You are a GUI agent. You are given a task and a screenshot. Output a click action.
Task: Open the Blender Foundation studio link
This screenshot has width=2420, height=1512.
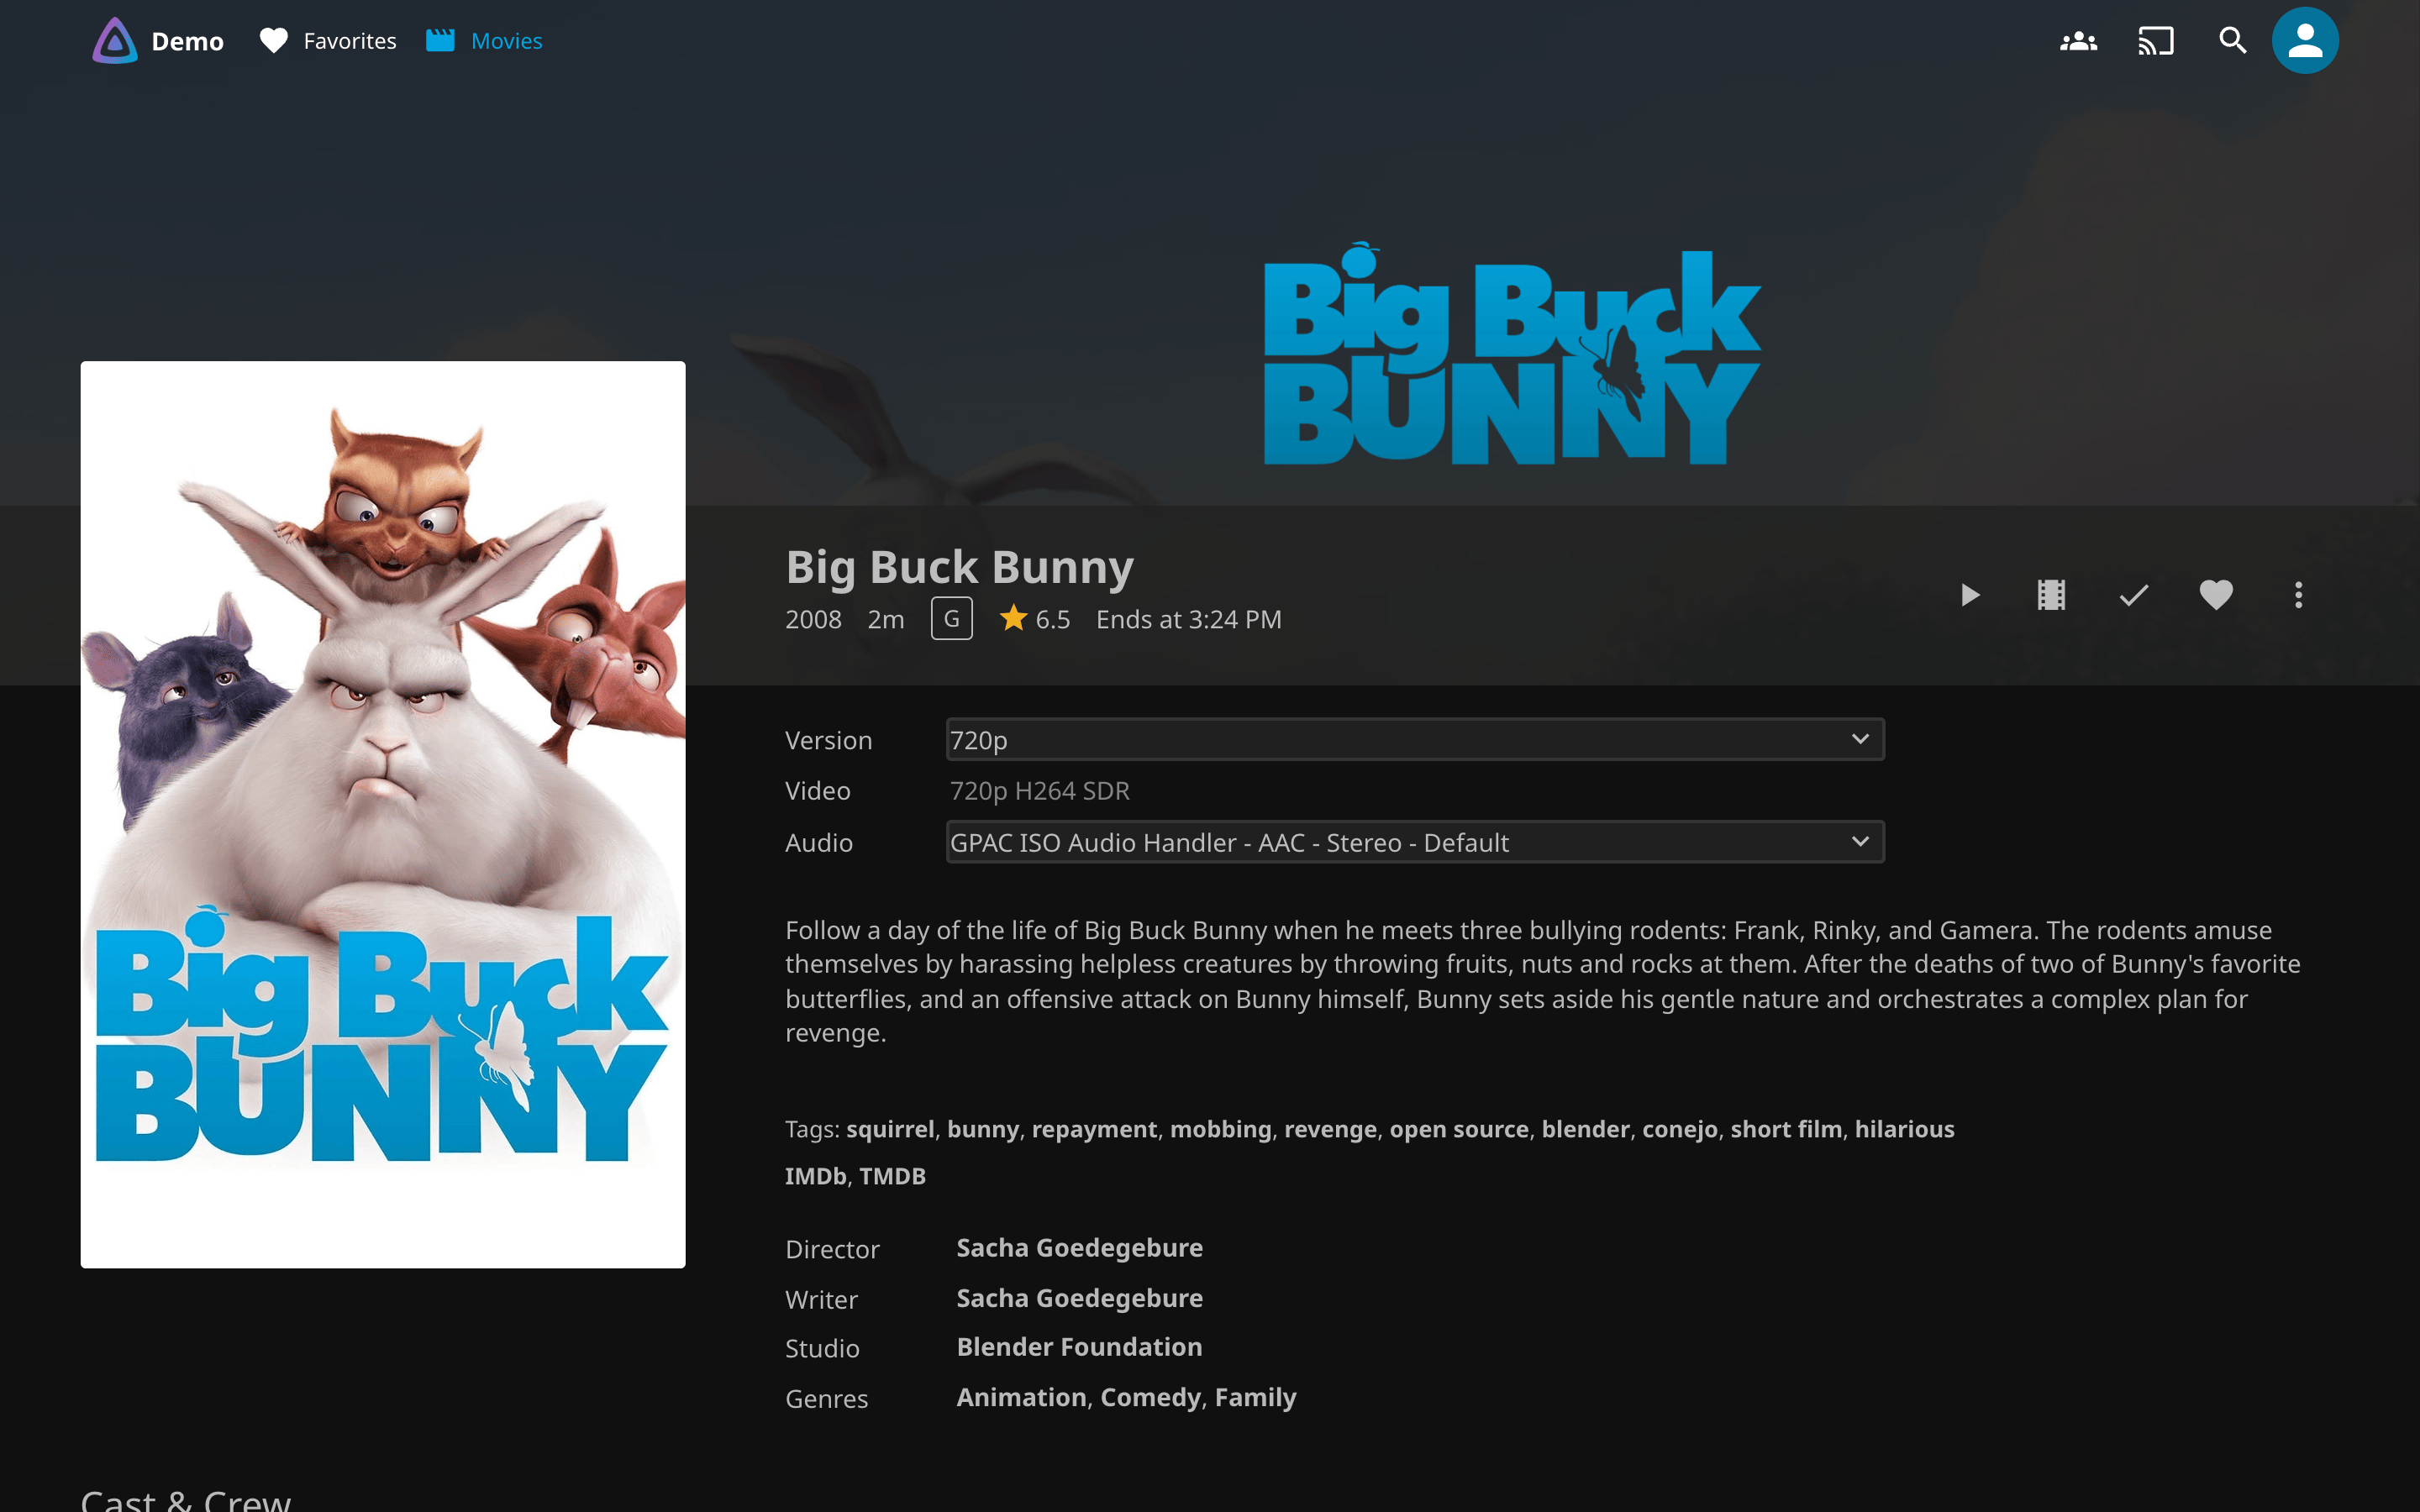click(x=1079, y=1347)
